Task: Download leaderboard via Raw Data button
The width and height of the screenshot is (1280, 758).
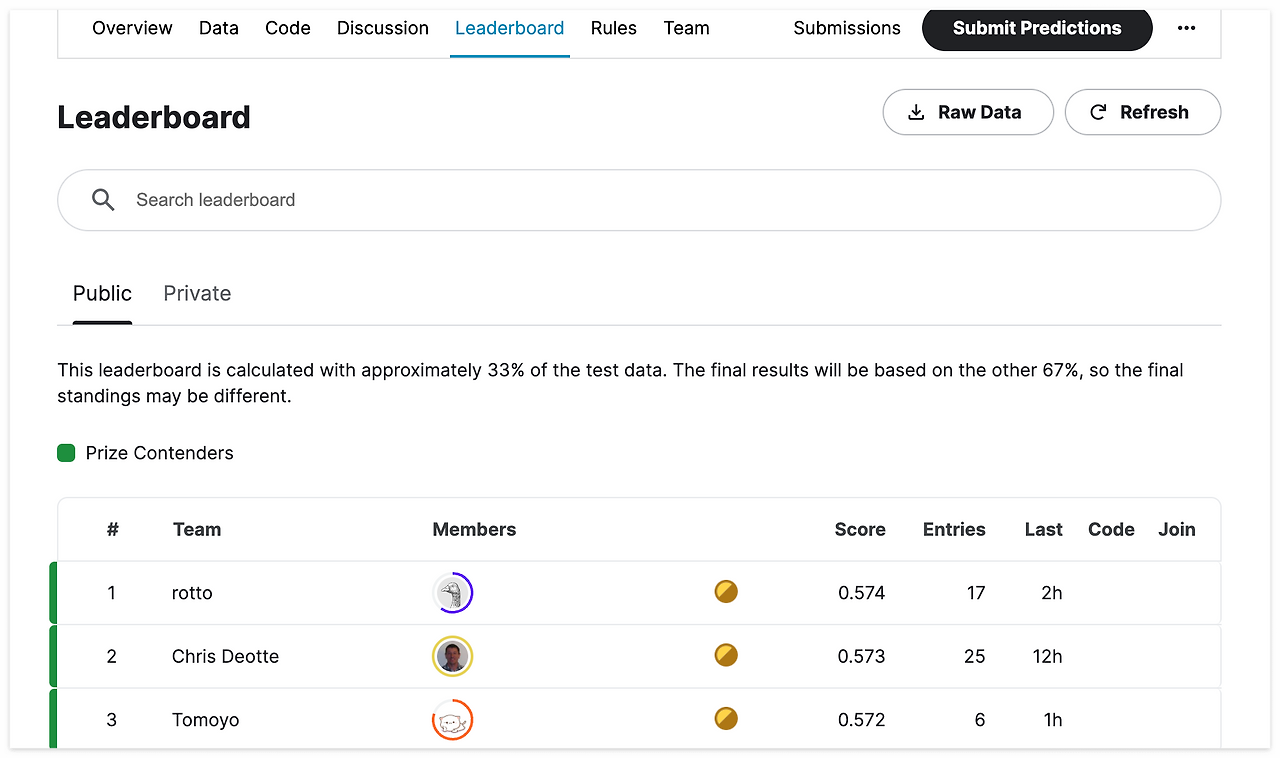Action: [x=967, y=112]
